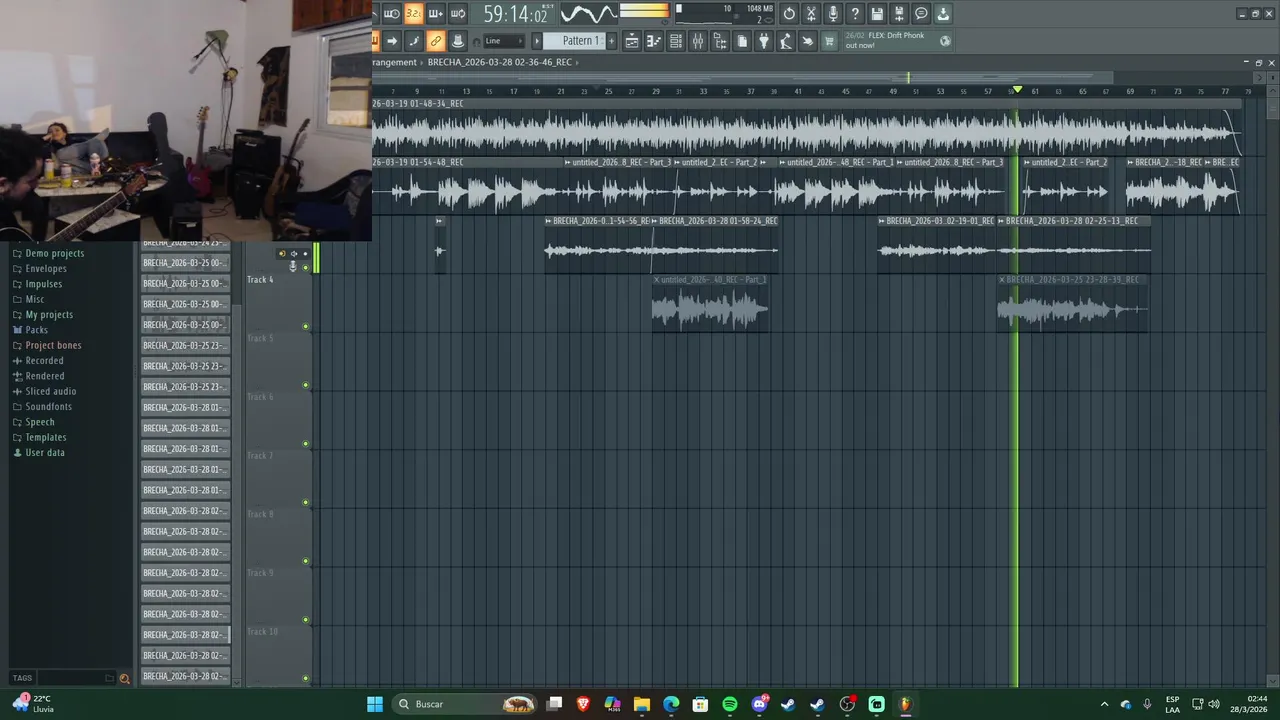Click the news globe icon
The width and height of the screenshot is (1280, 720).
[x=945, y=41]
